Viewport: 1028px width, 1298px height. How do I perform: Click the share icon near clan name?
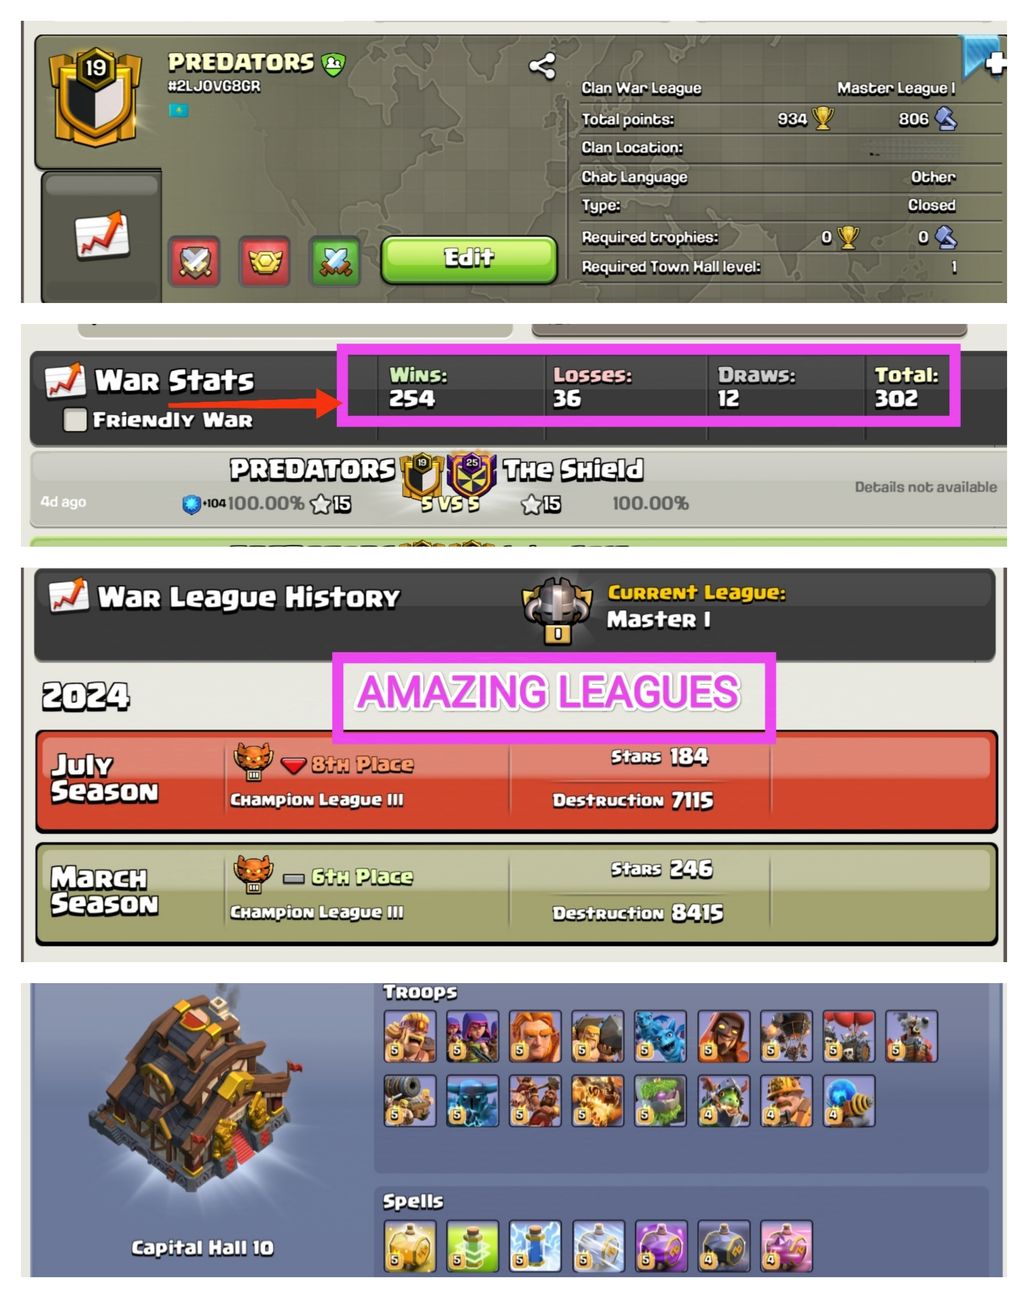(542, 66)
